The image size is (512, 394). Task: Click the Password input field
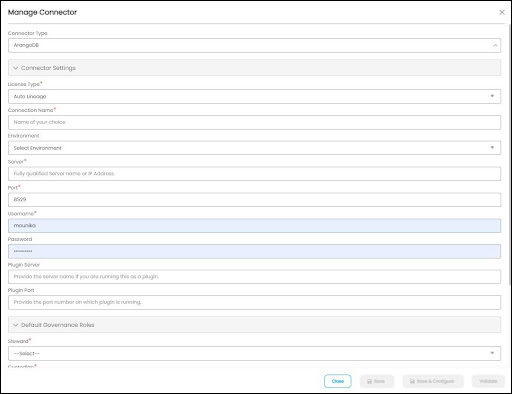point(254,251)
